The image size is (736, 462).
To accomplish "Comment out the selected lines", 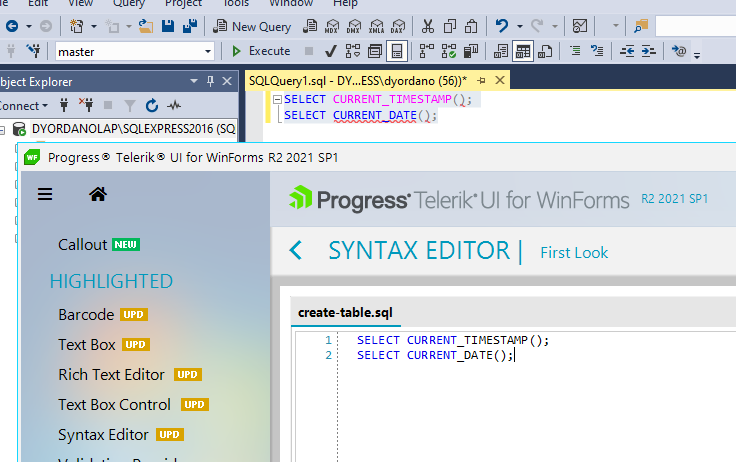I will [x=575, y=51].
